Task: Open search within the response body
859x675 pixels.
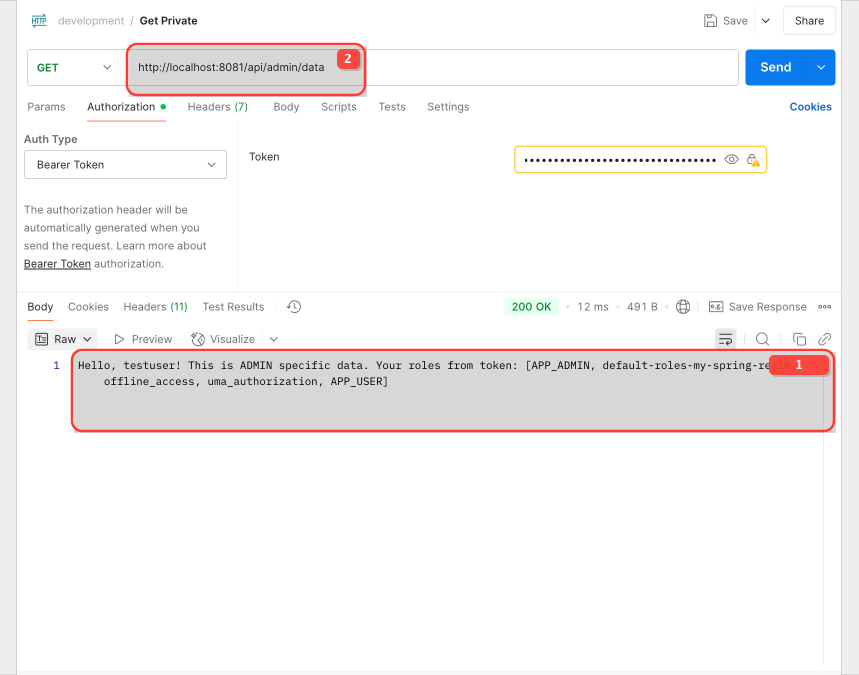Action: [x=762, y=338]
